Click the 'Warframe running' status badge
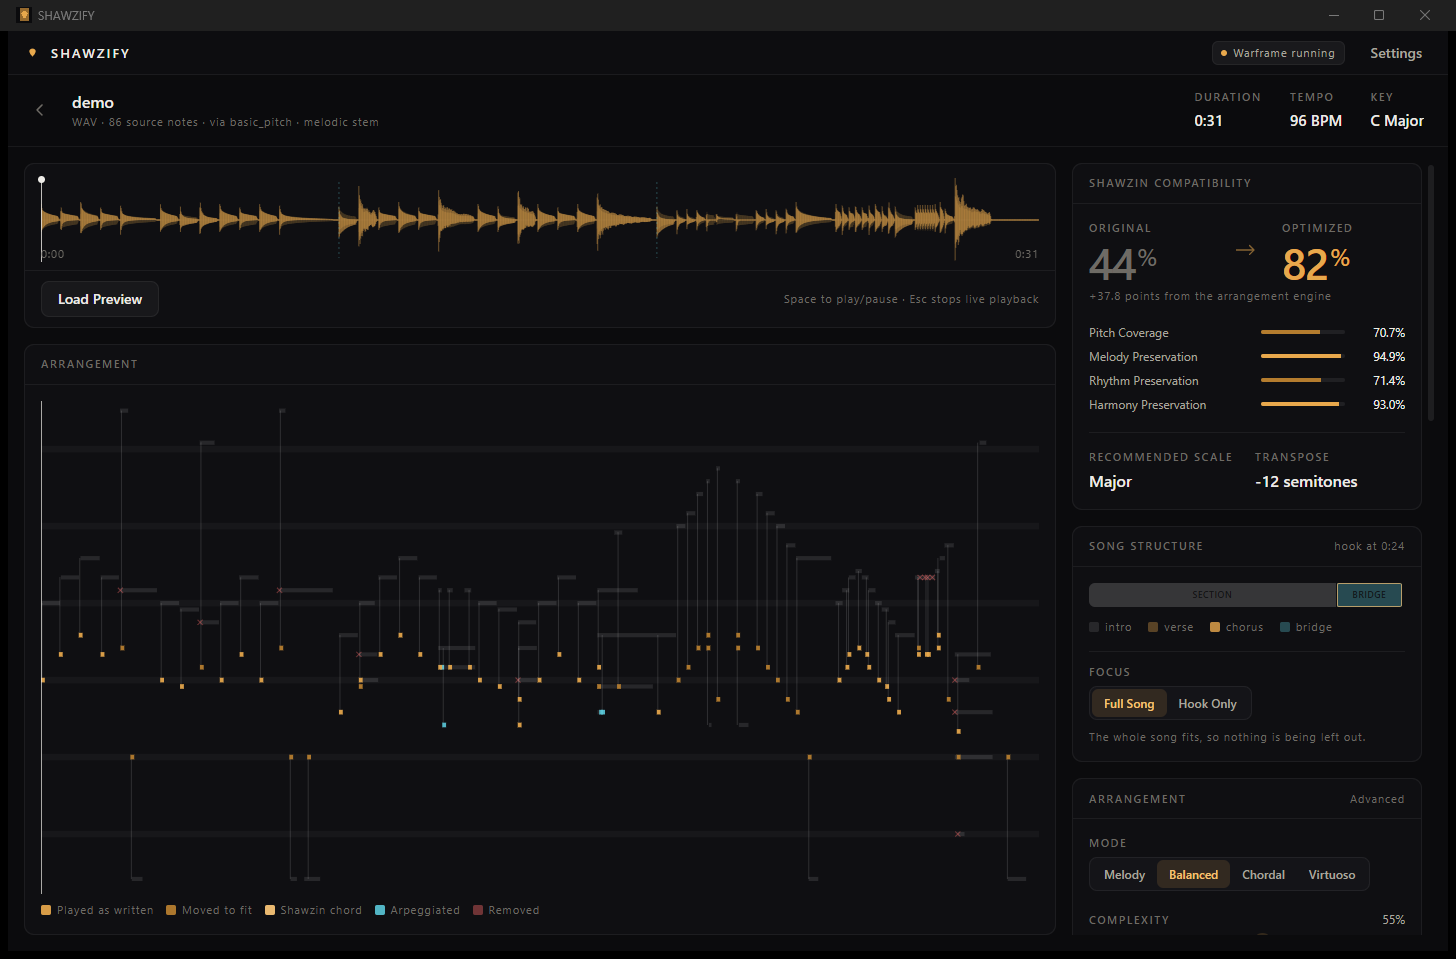The width and height of the screenshot is (1456, 959). coord(1278,53)
